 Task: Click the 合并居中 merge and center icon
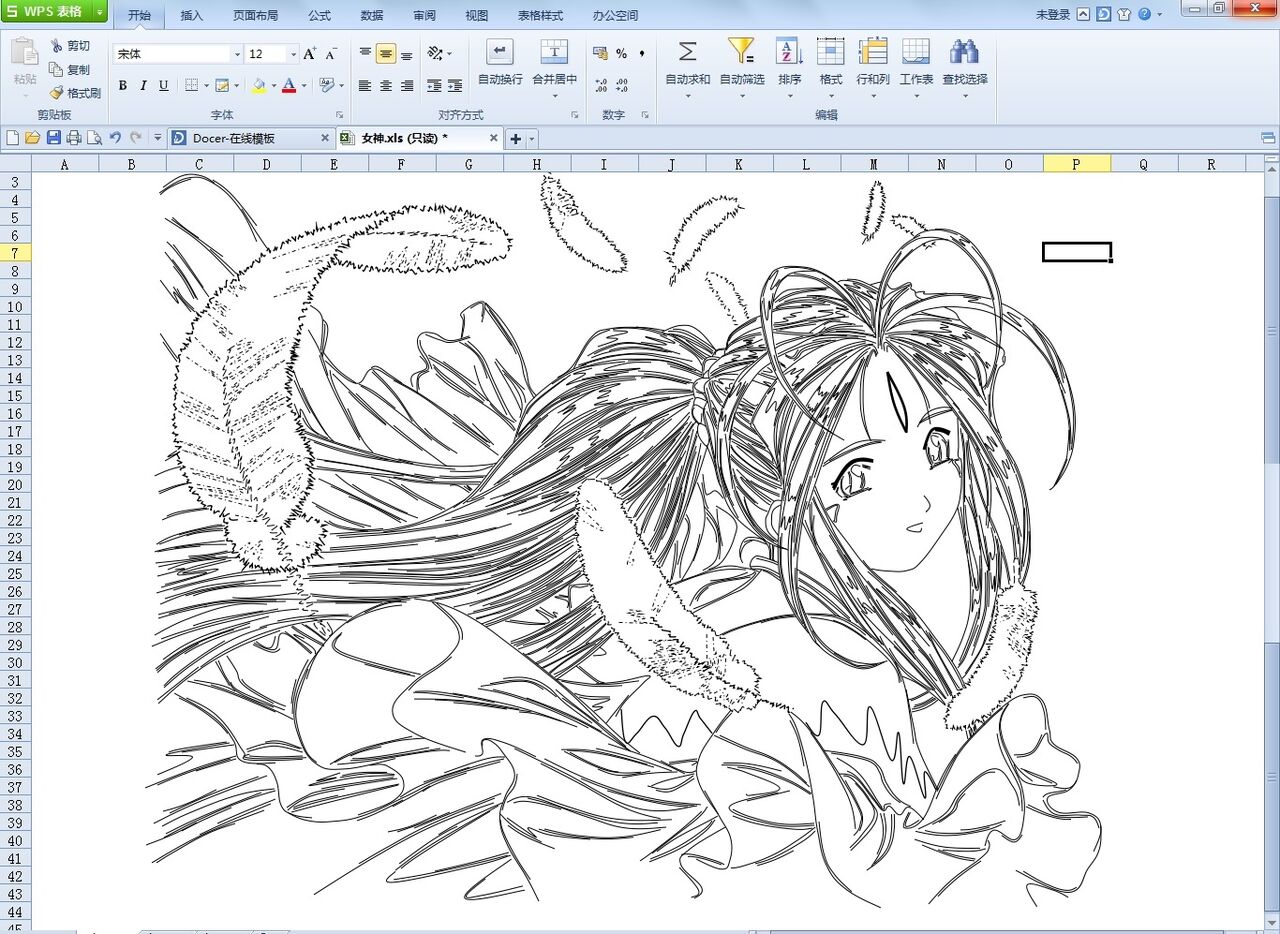coord(554,52)
